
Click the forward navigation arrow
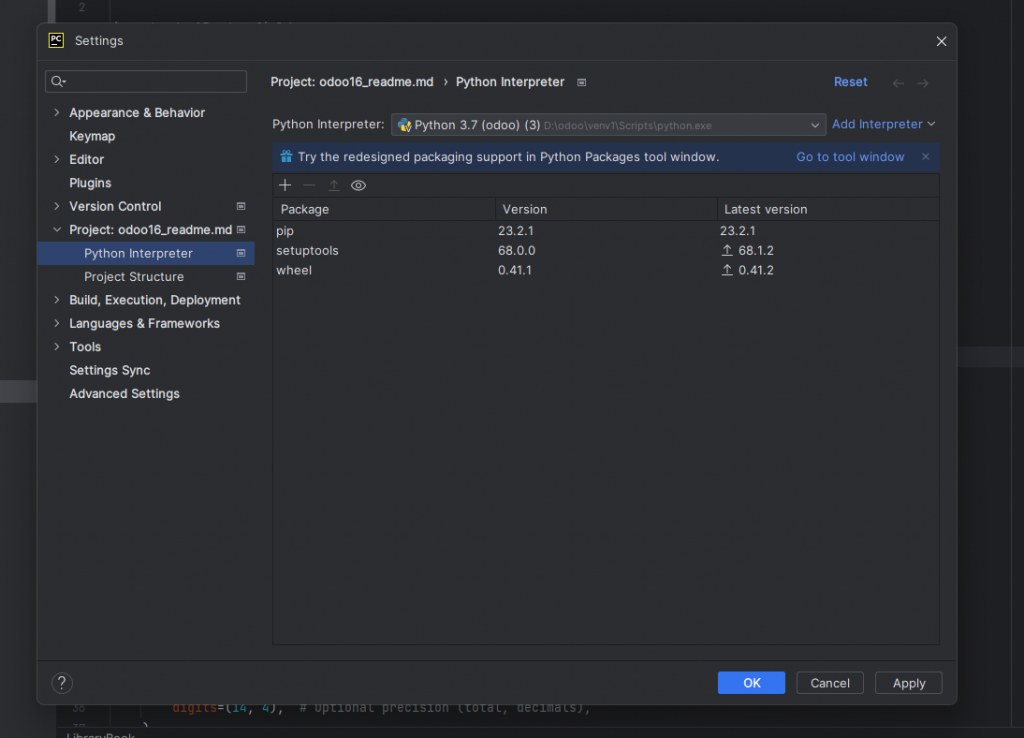pyautogui.click(x=923, y=83)
